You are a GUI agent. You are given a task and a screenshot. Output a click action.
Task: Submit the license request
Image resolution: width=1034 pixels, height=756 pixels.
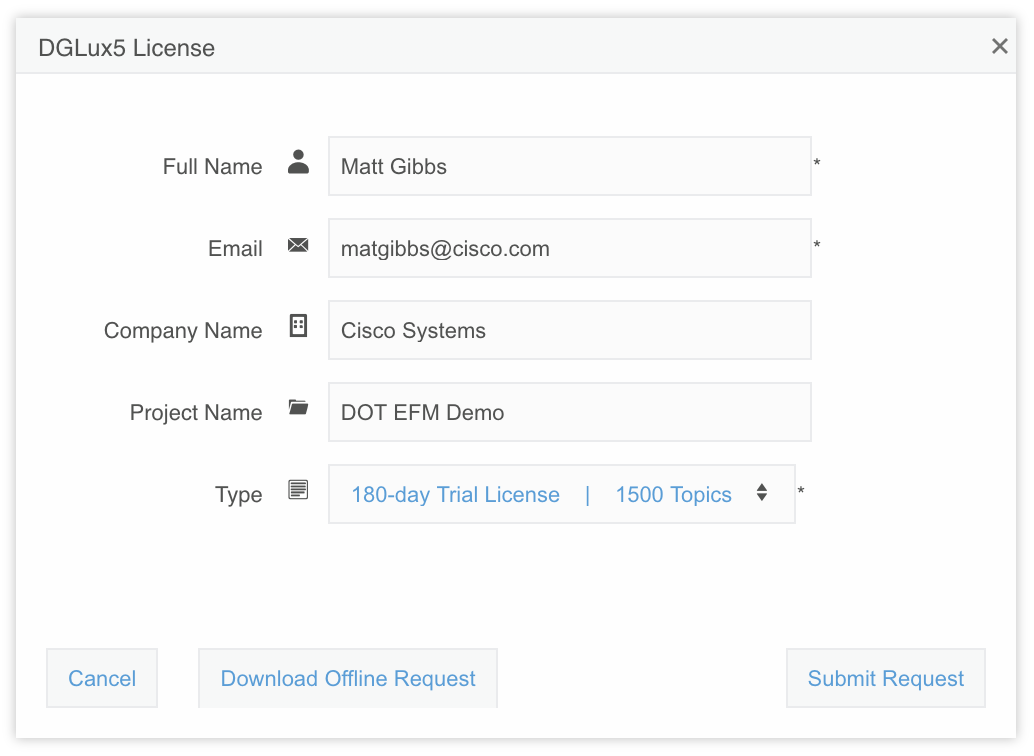coord(886,678)
